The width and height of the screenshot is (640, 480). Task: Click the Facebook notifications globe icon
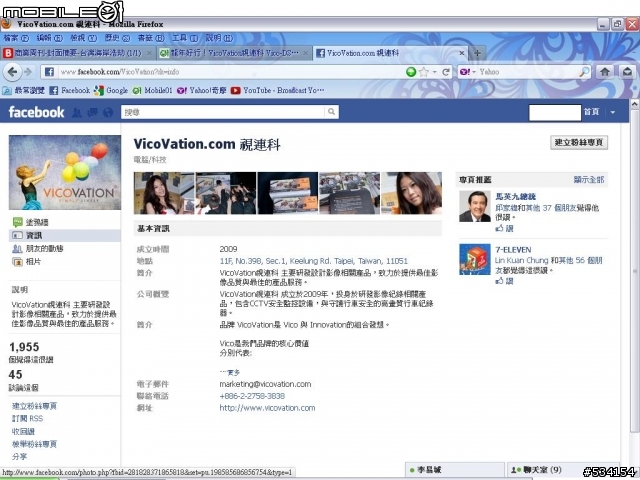108,112
